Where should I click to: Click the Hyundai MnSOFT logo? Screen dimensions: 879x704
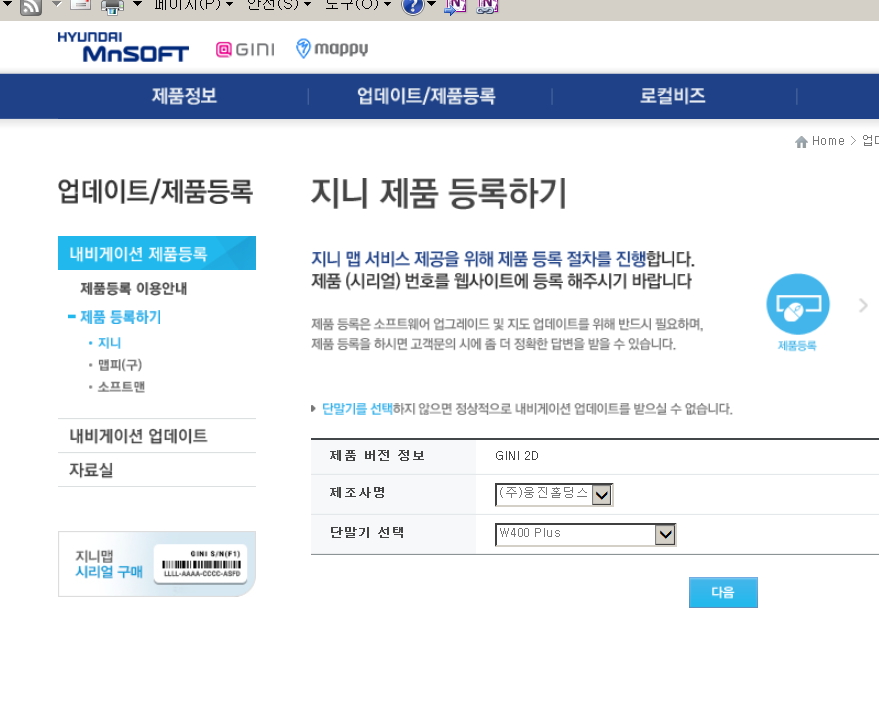click(123, 47)
